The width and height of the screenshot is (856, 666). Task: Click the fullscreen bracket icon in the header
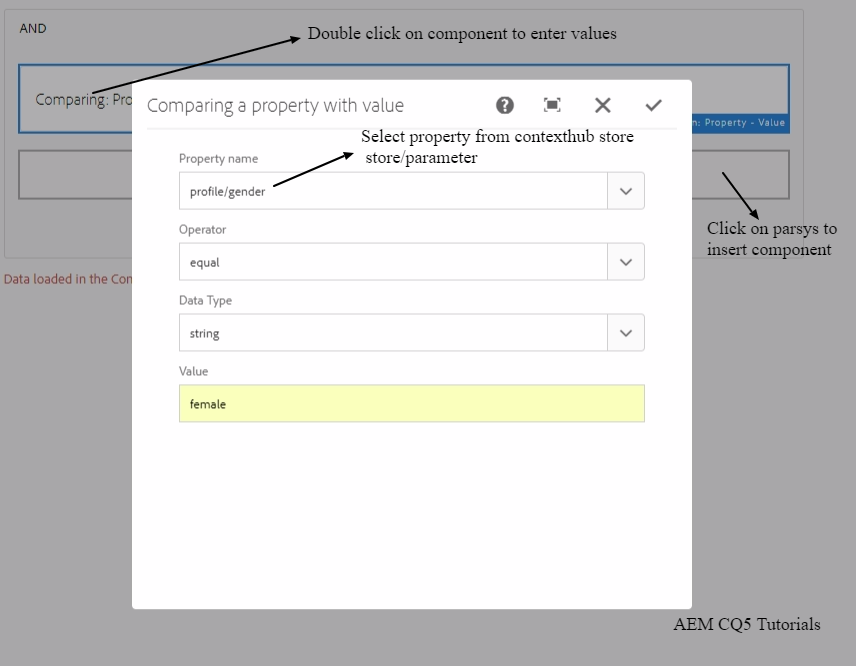tap(552, 105)
